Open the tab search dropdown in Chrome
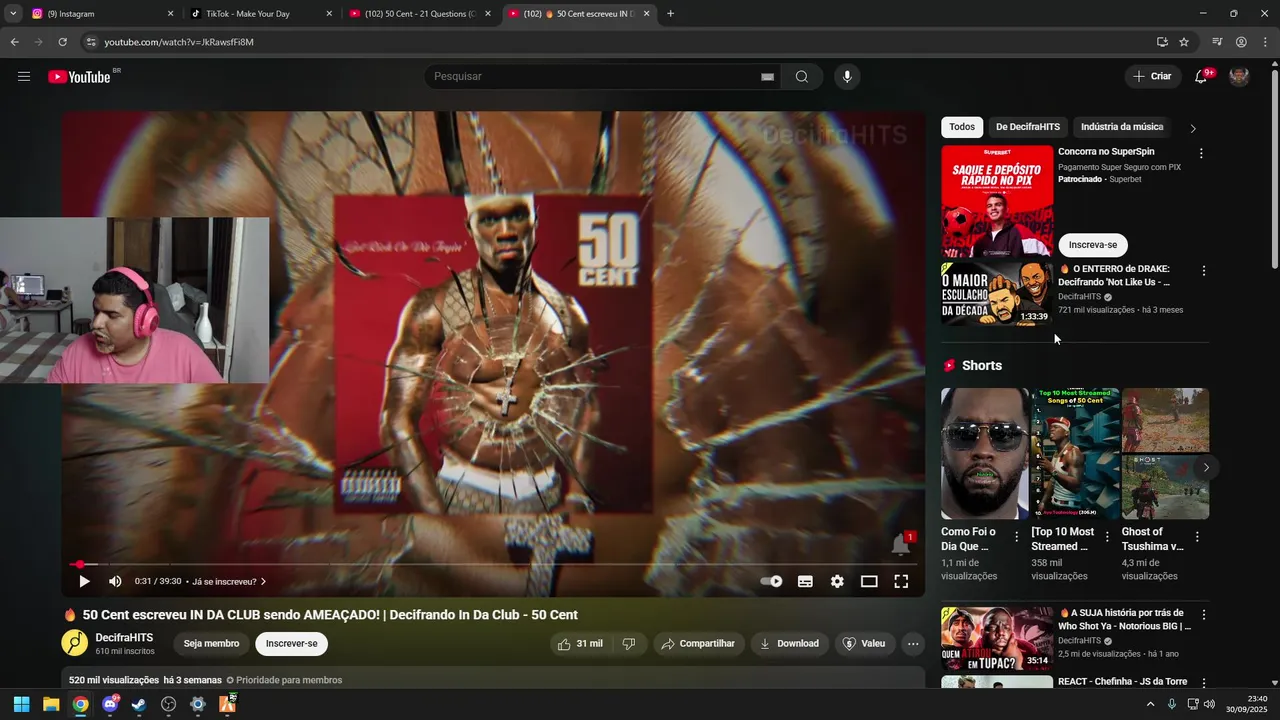The width and height of the screenshot is (1280, 720). pos(13,14)
